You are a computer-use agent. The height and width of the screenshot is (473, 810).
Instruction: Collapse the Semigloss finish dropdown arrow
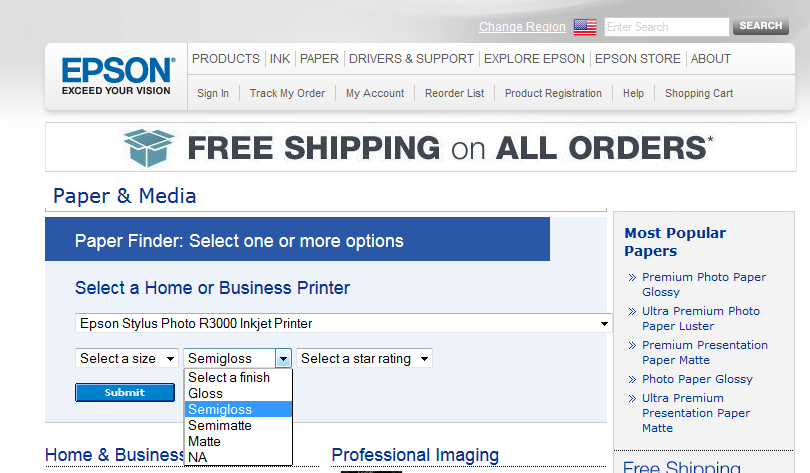pyautogui.click(x=283, y=358)
